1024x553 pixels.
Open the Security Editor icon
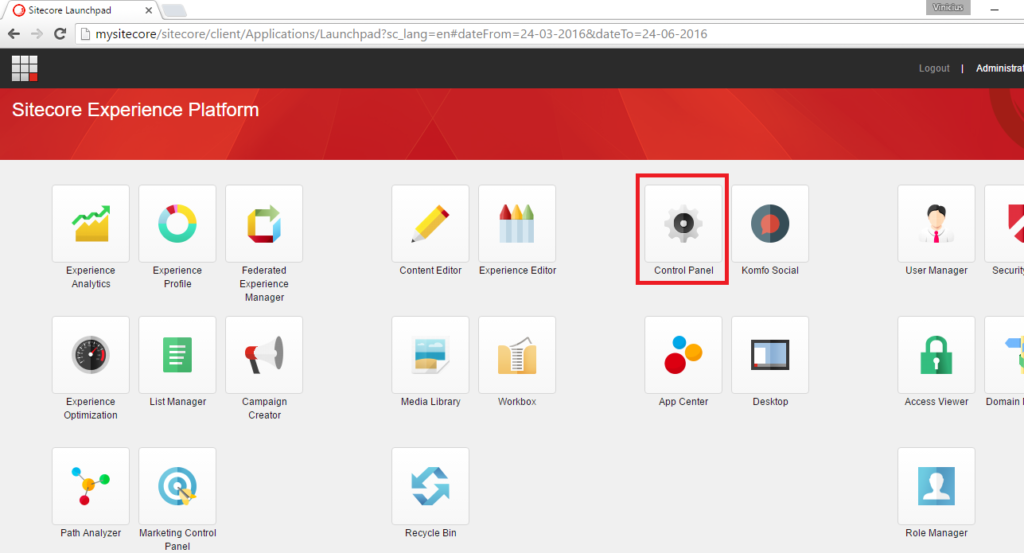pyautogui.click(x=1004, y=224)
